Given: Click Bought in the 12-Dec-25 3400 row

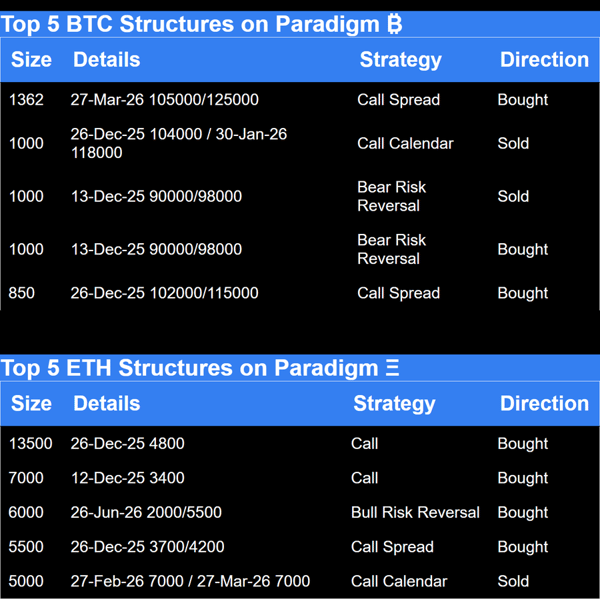Looking at the screenshot, I should click(x=523, y=478).
